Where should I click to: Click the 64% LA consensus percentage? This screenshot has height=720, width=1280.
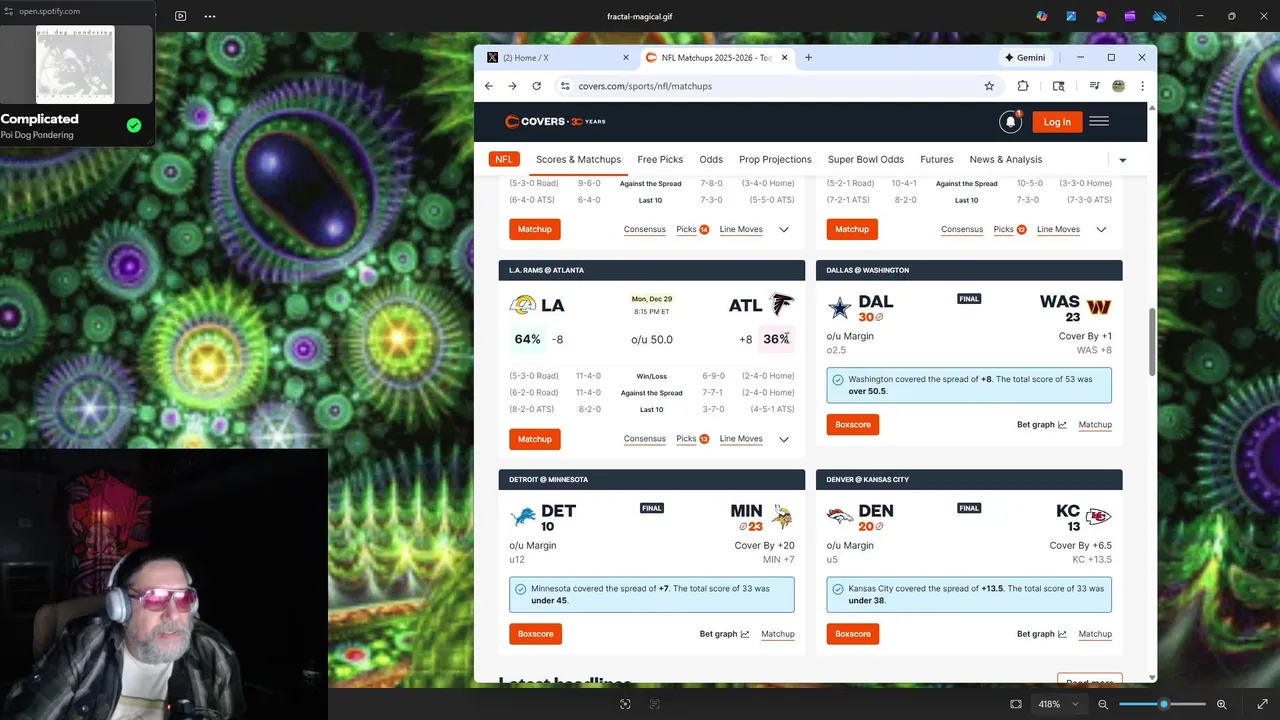(527, 339)
